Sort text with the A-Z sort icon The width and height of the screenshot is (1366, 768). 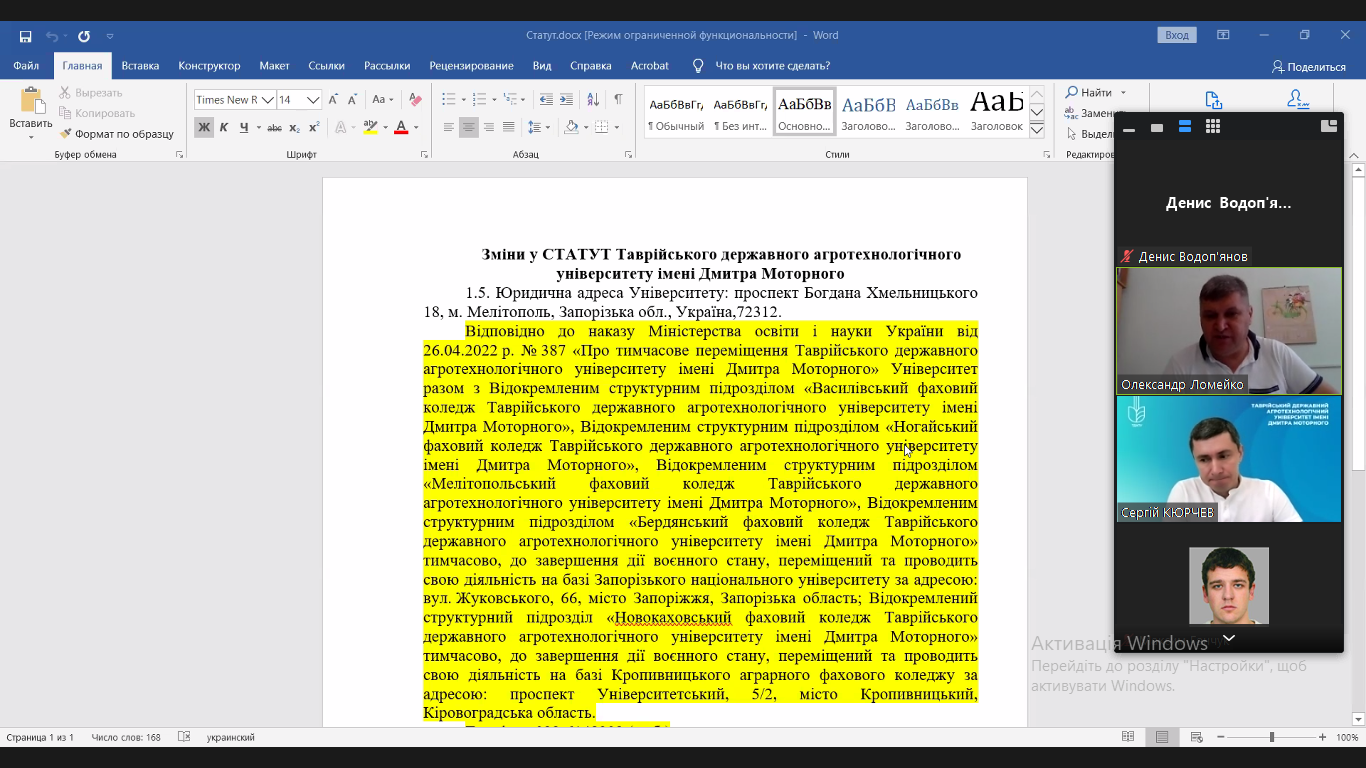[593, 100]
